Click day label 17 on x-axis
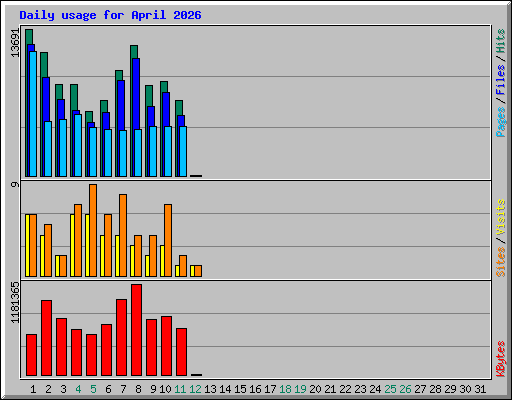This screenshot has height=400, width=512. (x=270, y=389)
